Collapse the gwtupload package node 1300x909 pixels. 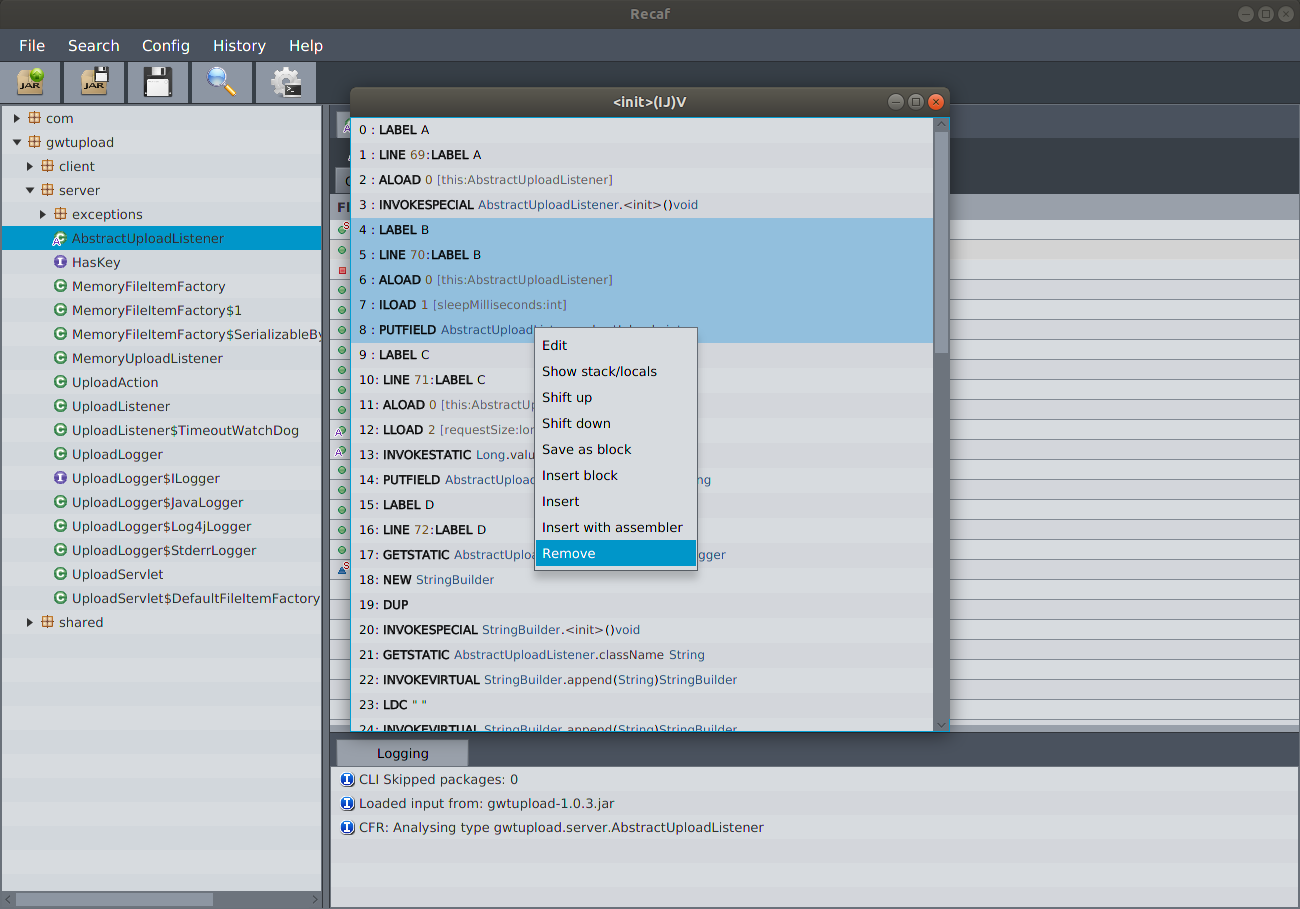[x=17, y=142]
